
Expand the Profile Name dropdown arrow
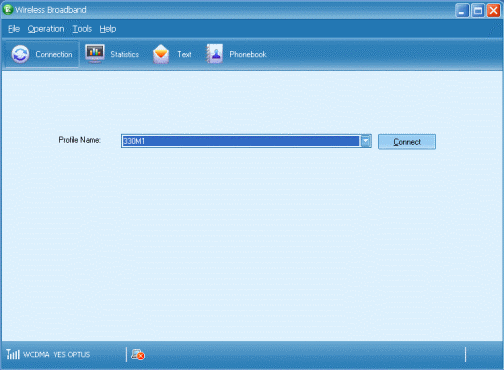pyautogui.click(x=366, y=141)
